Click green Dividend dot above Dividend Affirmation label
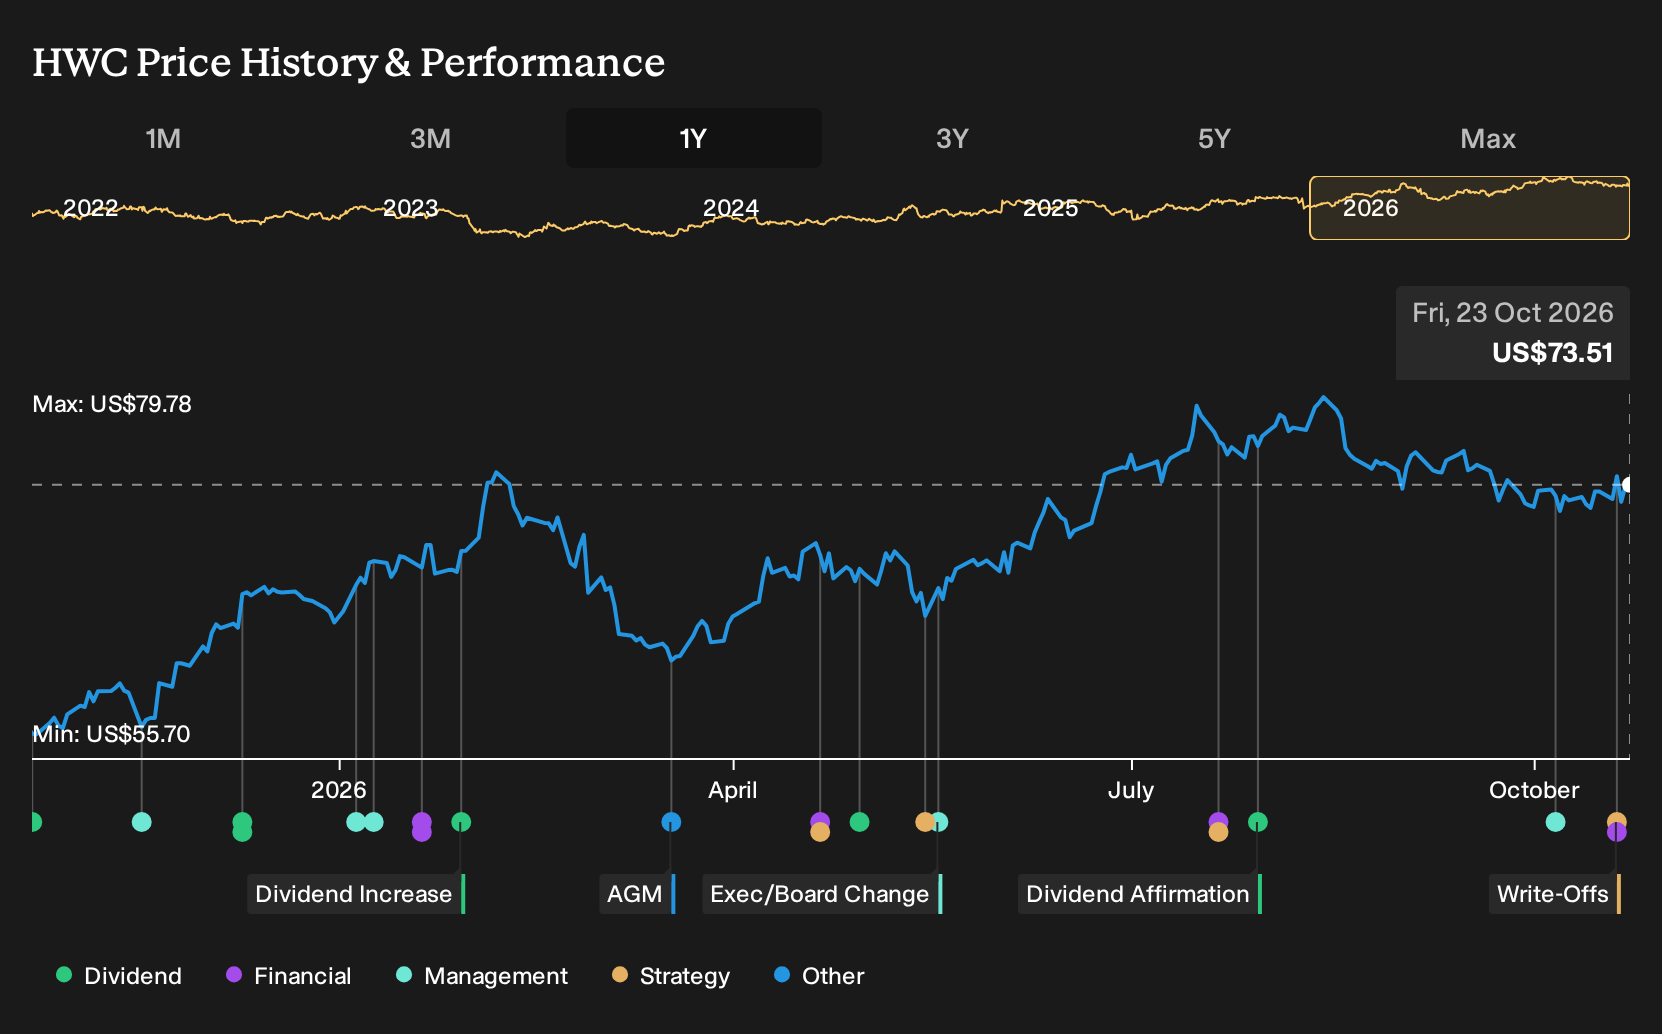The width and height of the screenshot is (1662, 1034). point(1258,822)
